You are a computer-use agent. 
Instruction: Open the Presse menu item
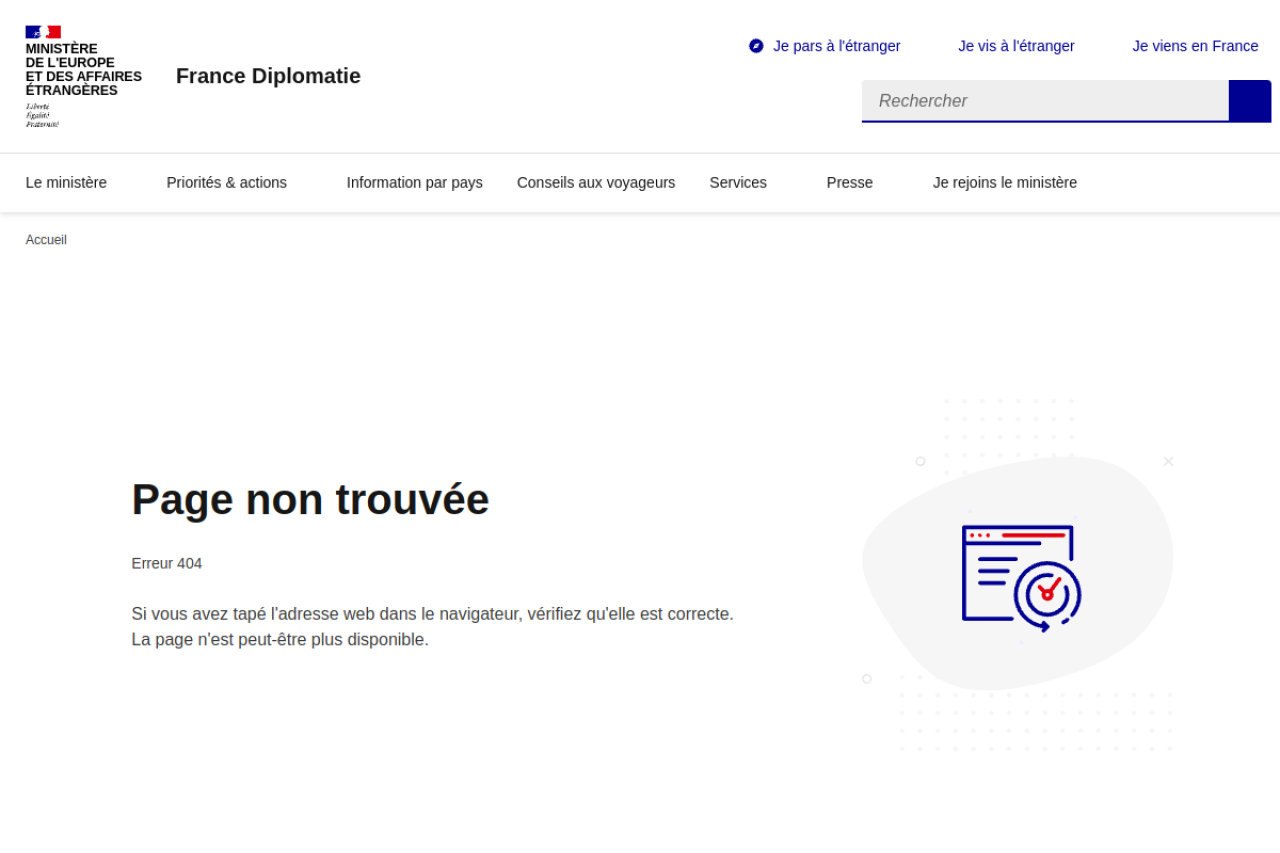pos(849,182)
